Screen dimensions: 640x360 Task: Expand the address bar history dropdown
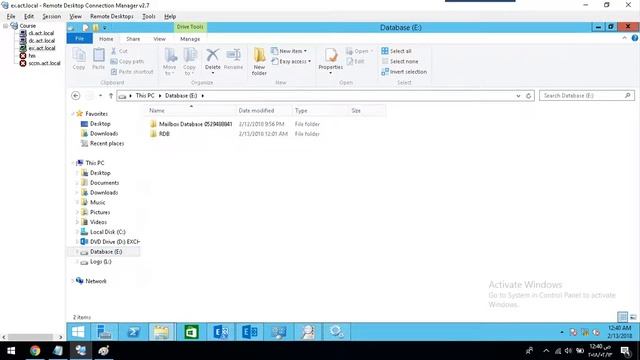[518, 96]
